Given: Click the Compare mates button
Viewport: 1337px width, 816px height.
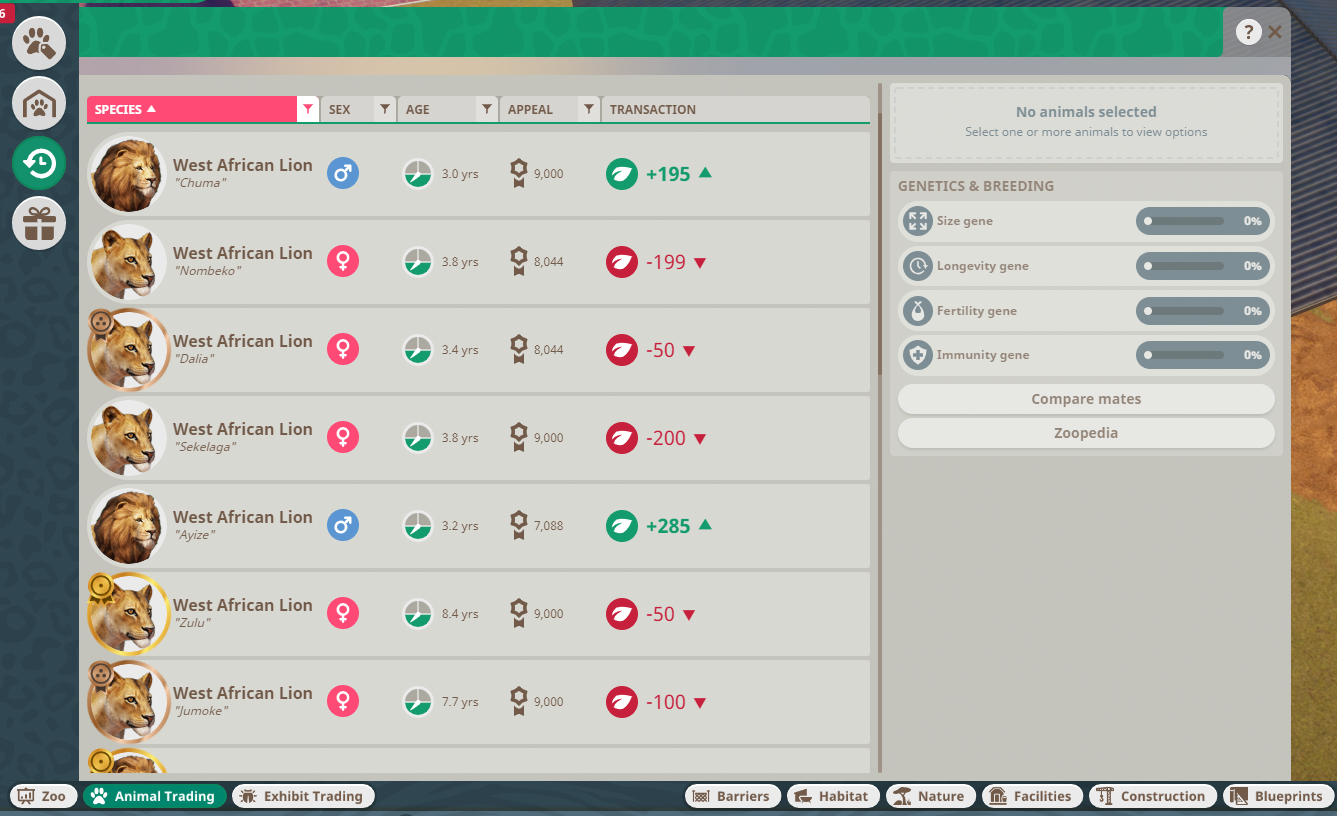Looking at the screenshot, I should coord(1086,399).
